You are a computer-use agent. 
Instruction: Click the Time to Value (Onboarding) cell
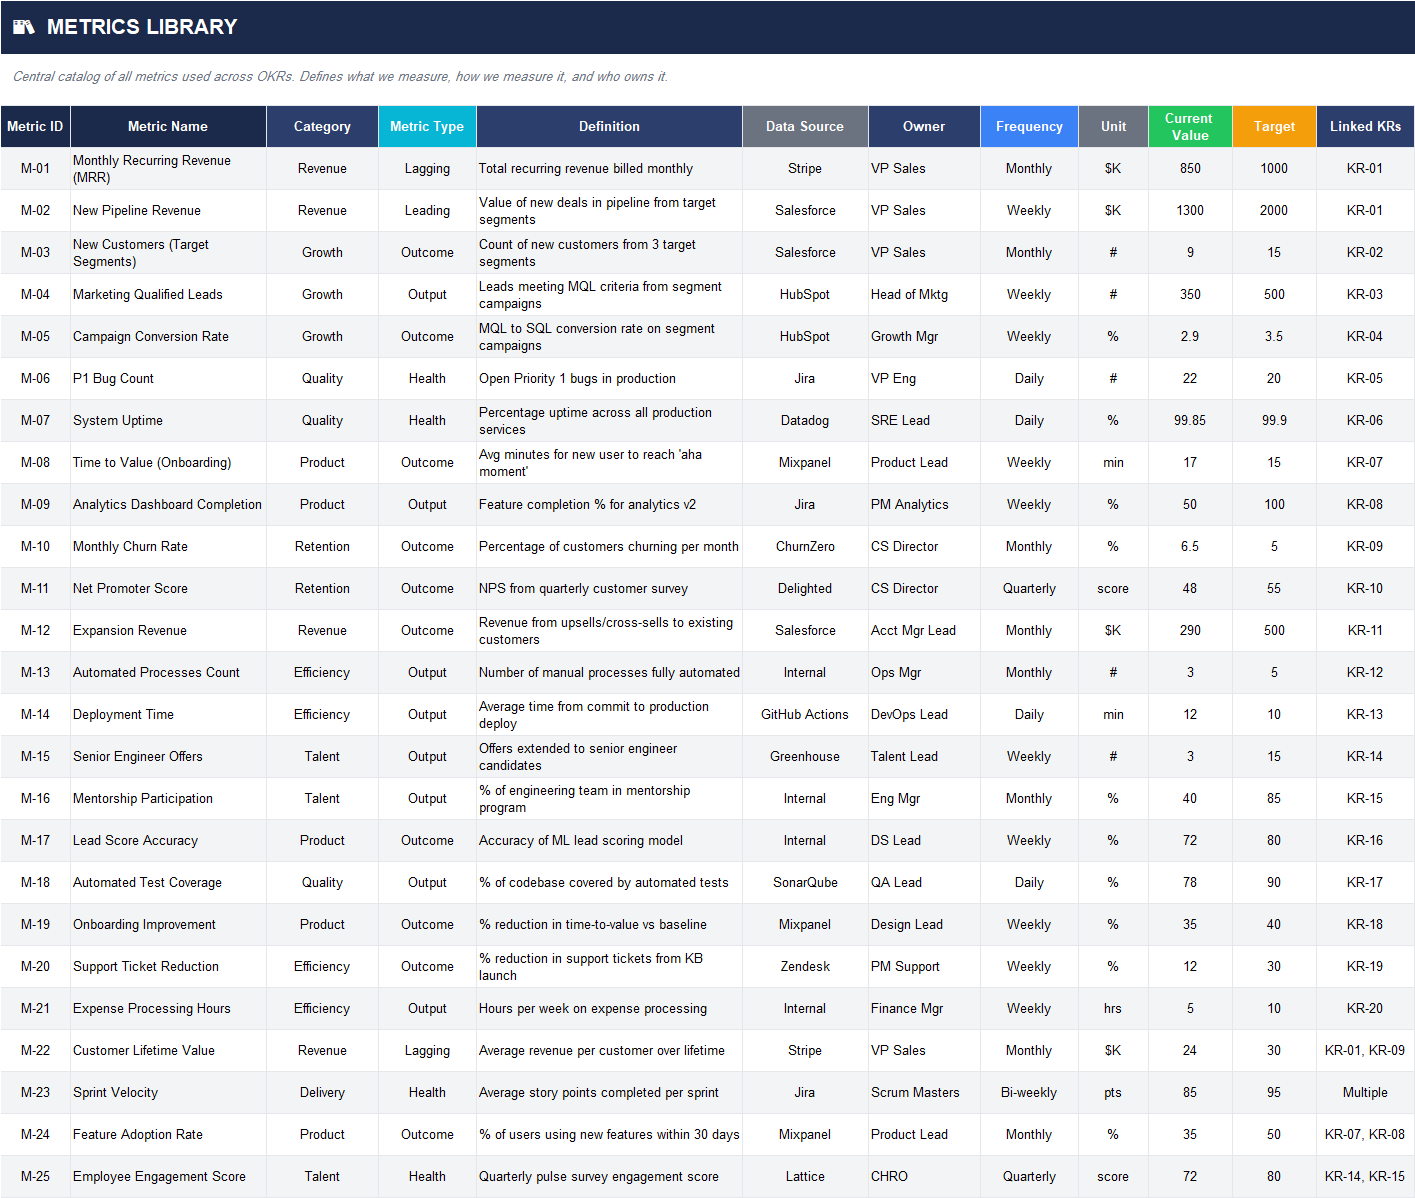click(x=168, y=462)
